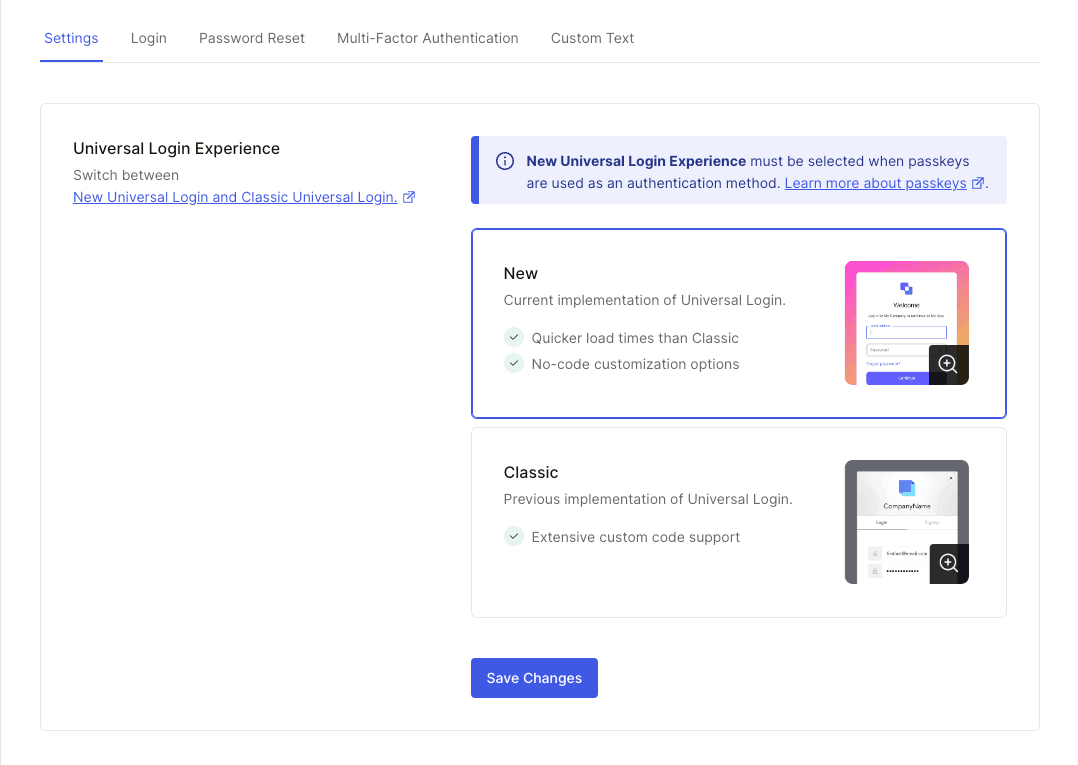Click the magnifier icon on Classic preview

pyautogui.click(x=949, y=563)
